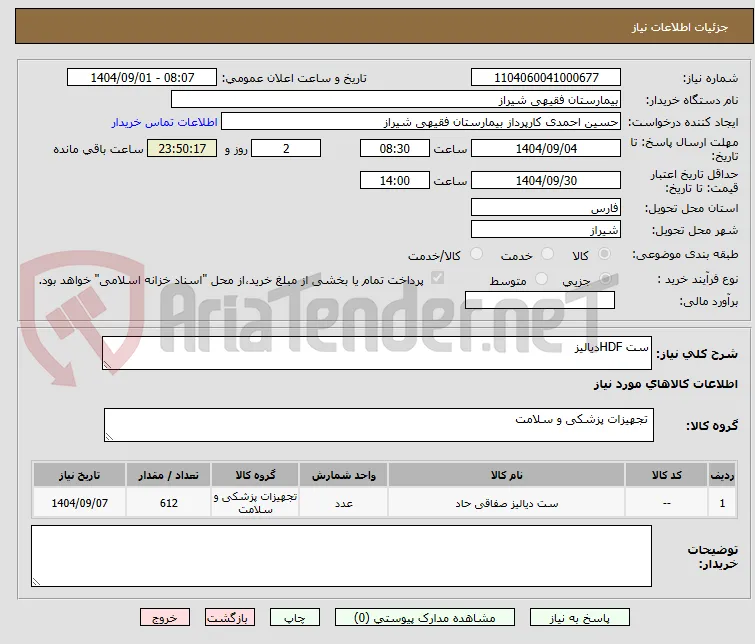
Task: Click the item name ست دیالیز صفاقی حاد
Action: 507,503
